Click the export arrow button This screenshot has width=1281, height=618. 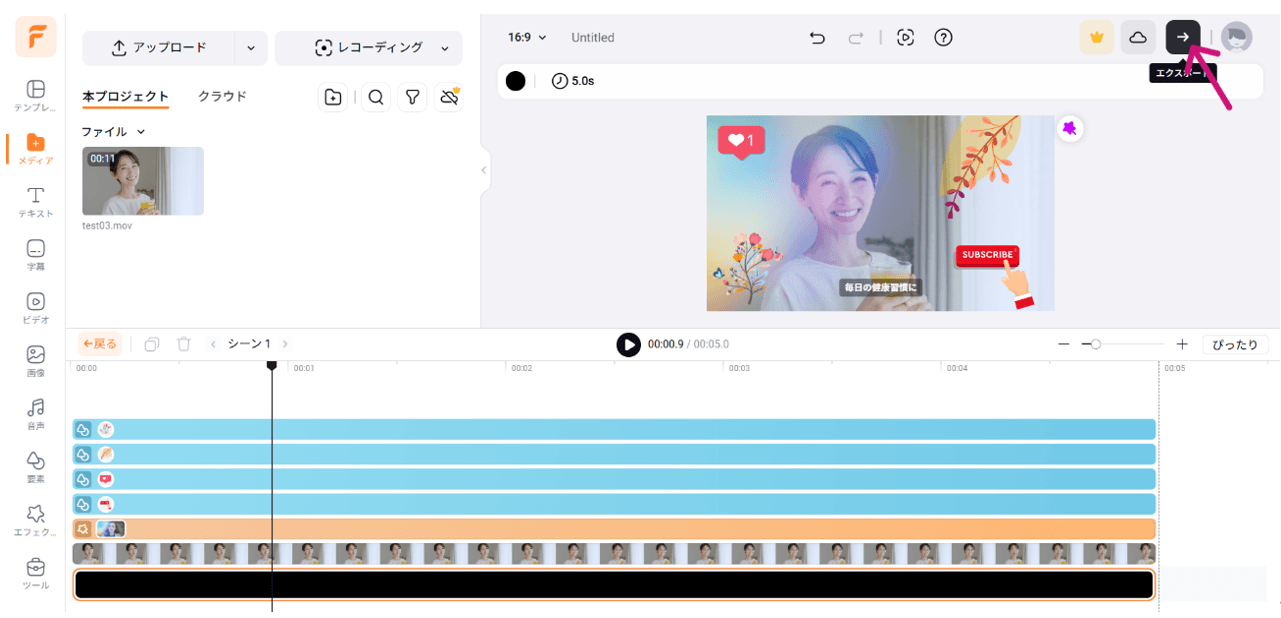click(x=1183, y=37)
